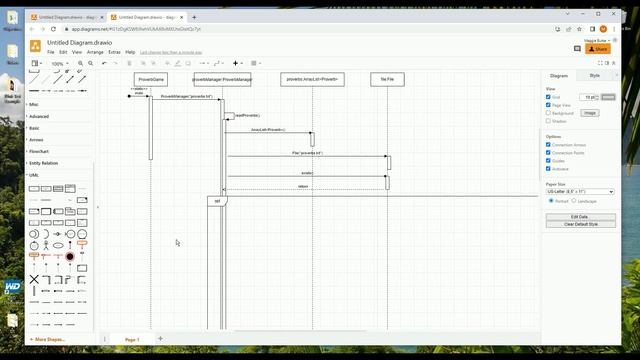Collapse the panel with the caret icon

tap(613, 63)
